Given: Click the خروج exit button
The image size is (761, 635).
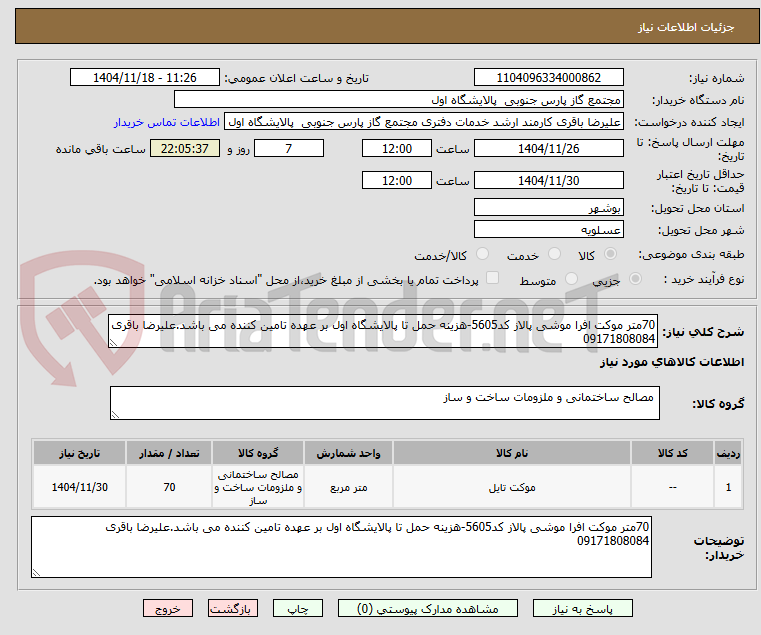Looking at the screenshot, I should click(x=167, y=608).
